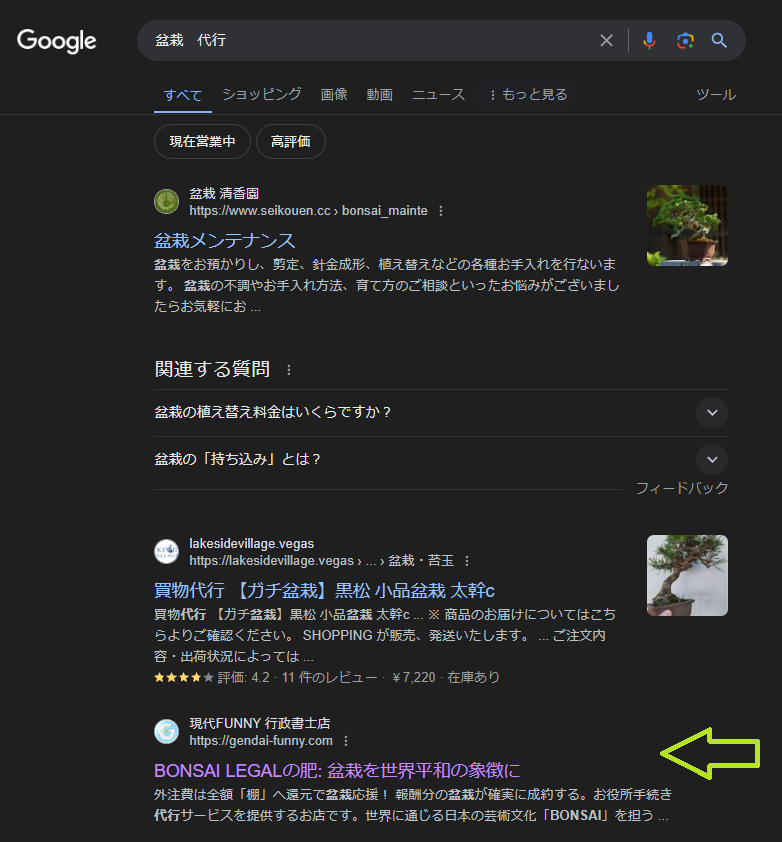The width and height of the screenshot is (782, 842).
Task: Clear the search query with X icon
Action: (606, 40)
